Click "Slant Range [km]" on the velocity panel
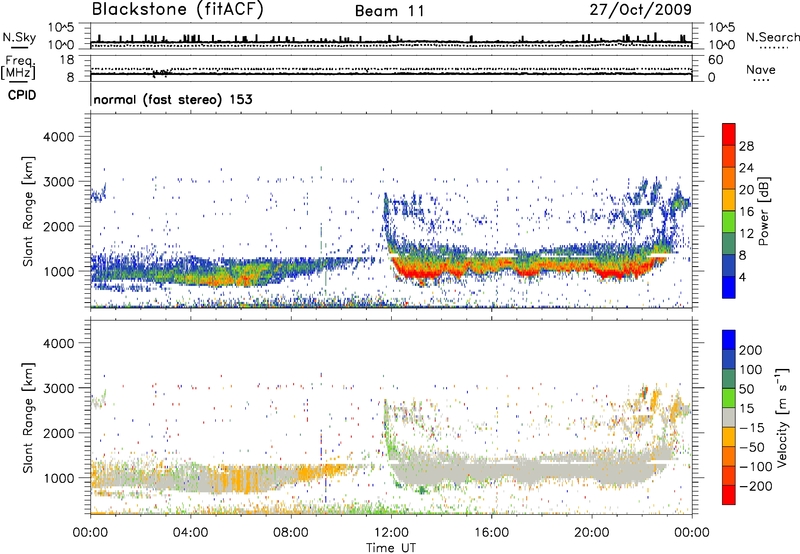 pos(28,418)
